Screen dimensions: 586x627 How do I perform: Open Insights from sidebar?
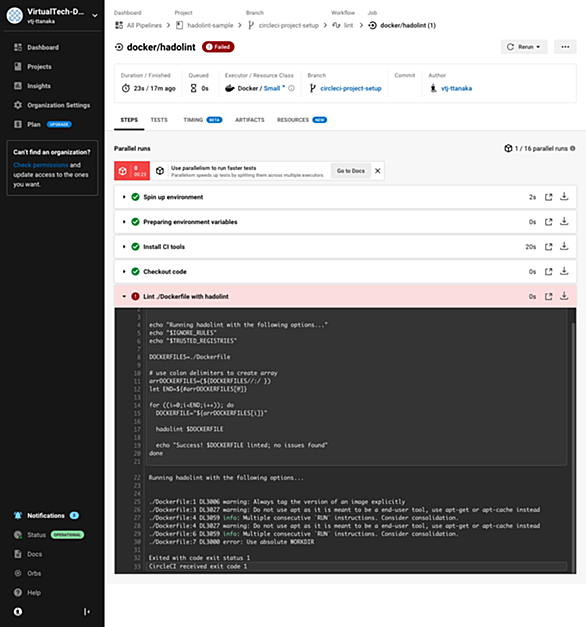tap(39, 86)
